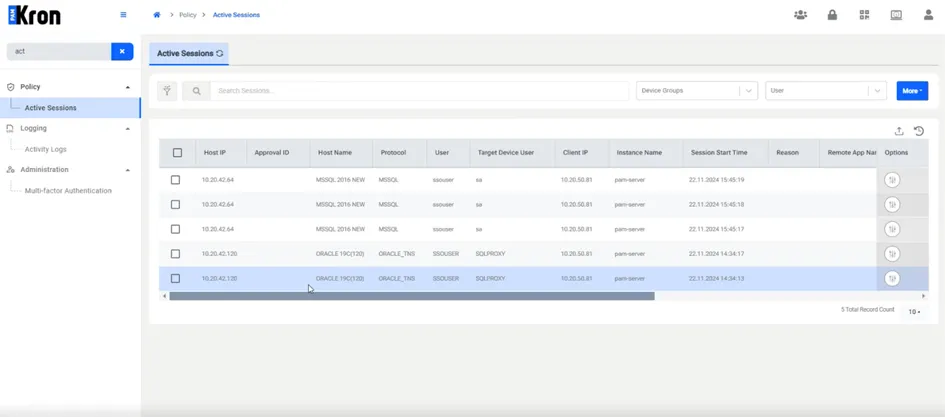Click the hamburger menu icon beside Kron logo
945x417 pixels.
(124, 15)
